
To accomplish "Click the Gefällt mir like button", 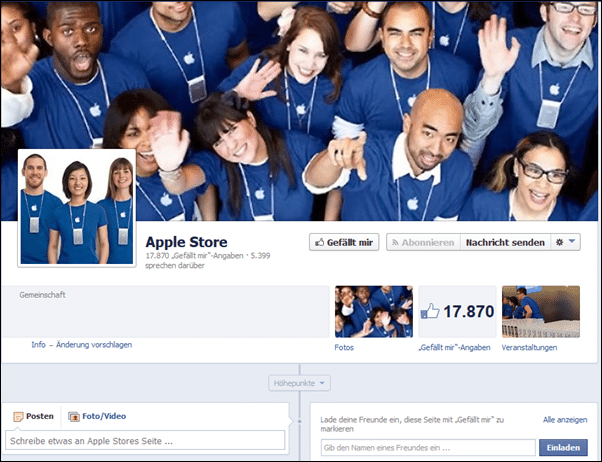I will pyautogui.click(x=344, y=242).
